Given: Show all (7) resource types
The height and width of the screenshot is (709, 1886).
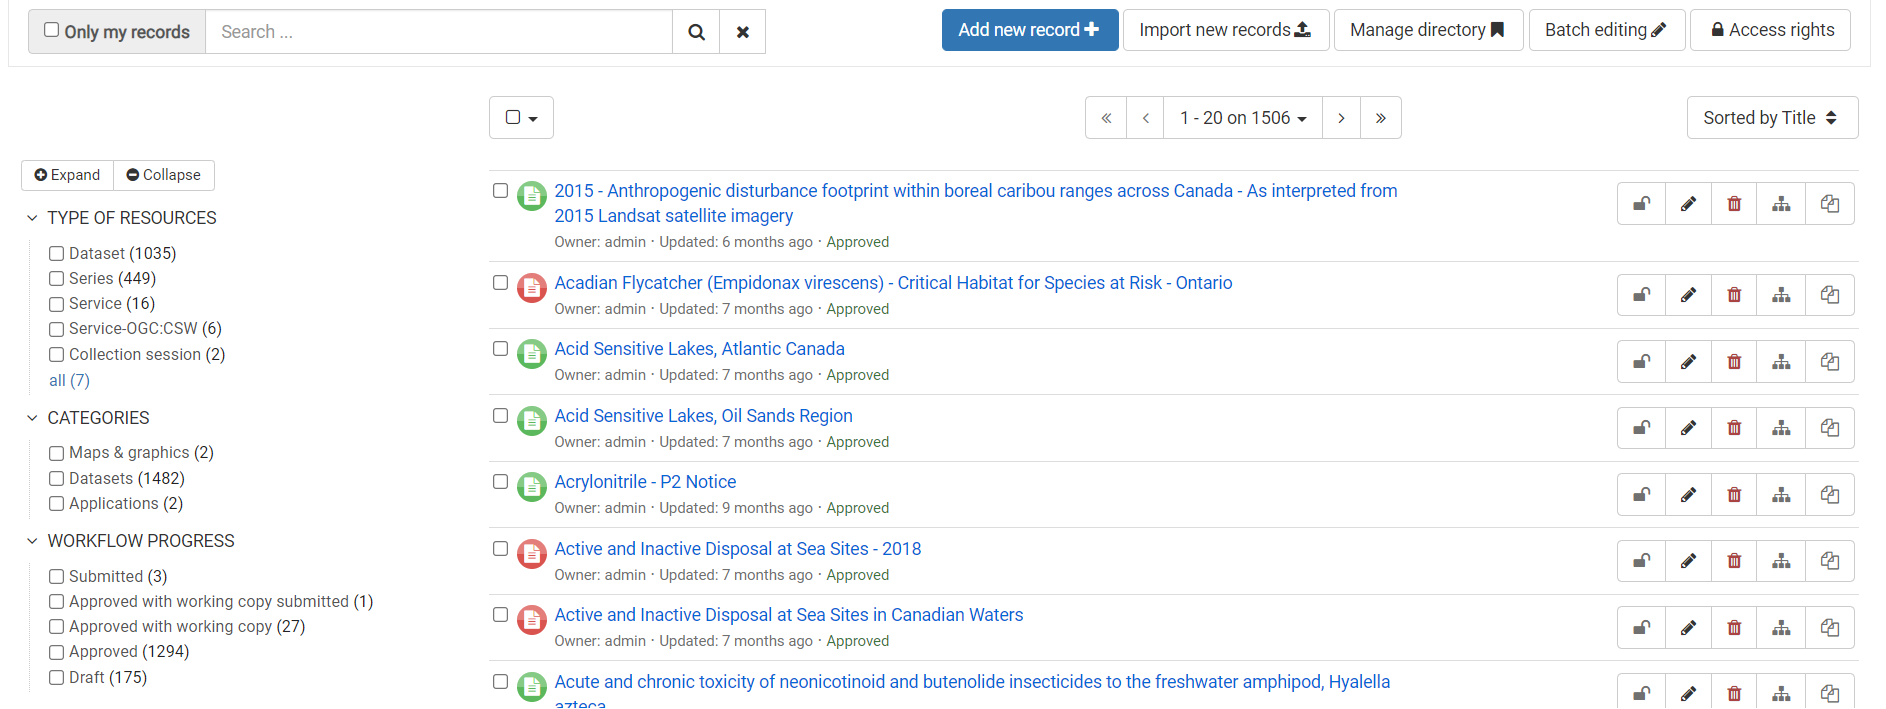Looking at the screenshot, I should pyautogui.click(x=69, y=381).
